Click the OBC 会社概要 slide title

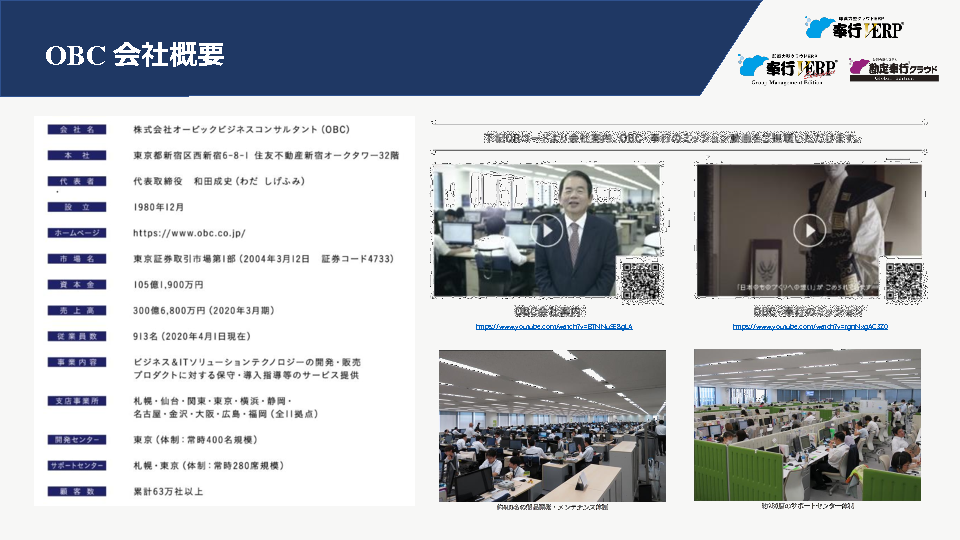pyautogui.click(x=134, y=56)
